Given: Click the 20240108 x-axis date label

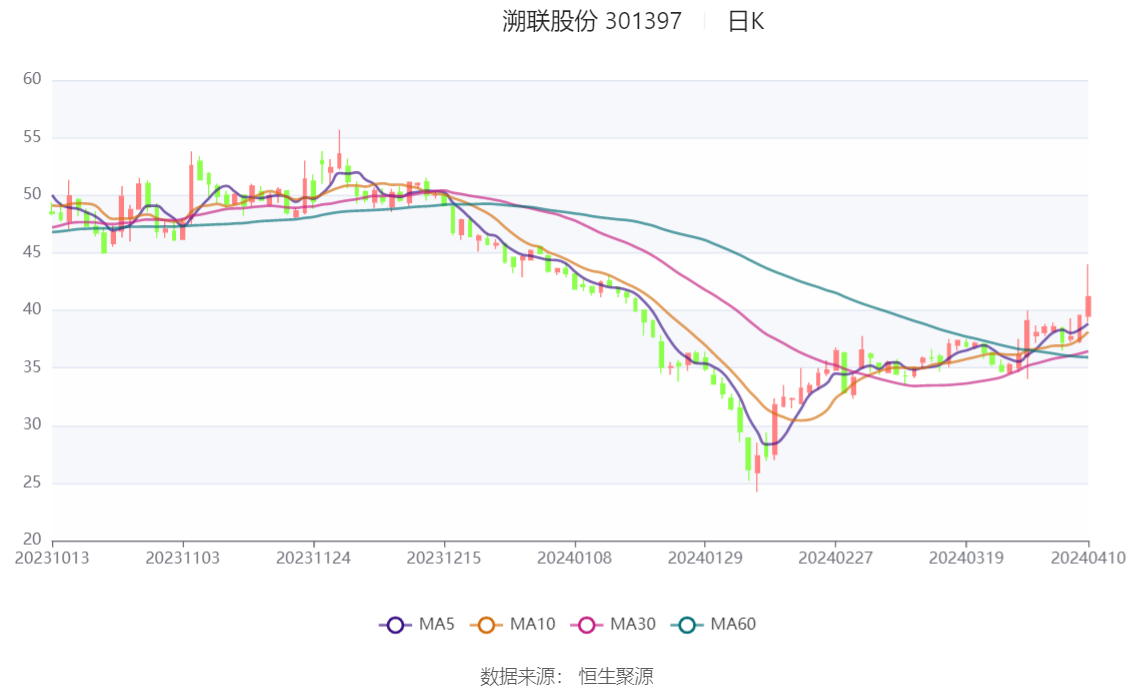Looking at the screenshot, I should point(574,558).
